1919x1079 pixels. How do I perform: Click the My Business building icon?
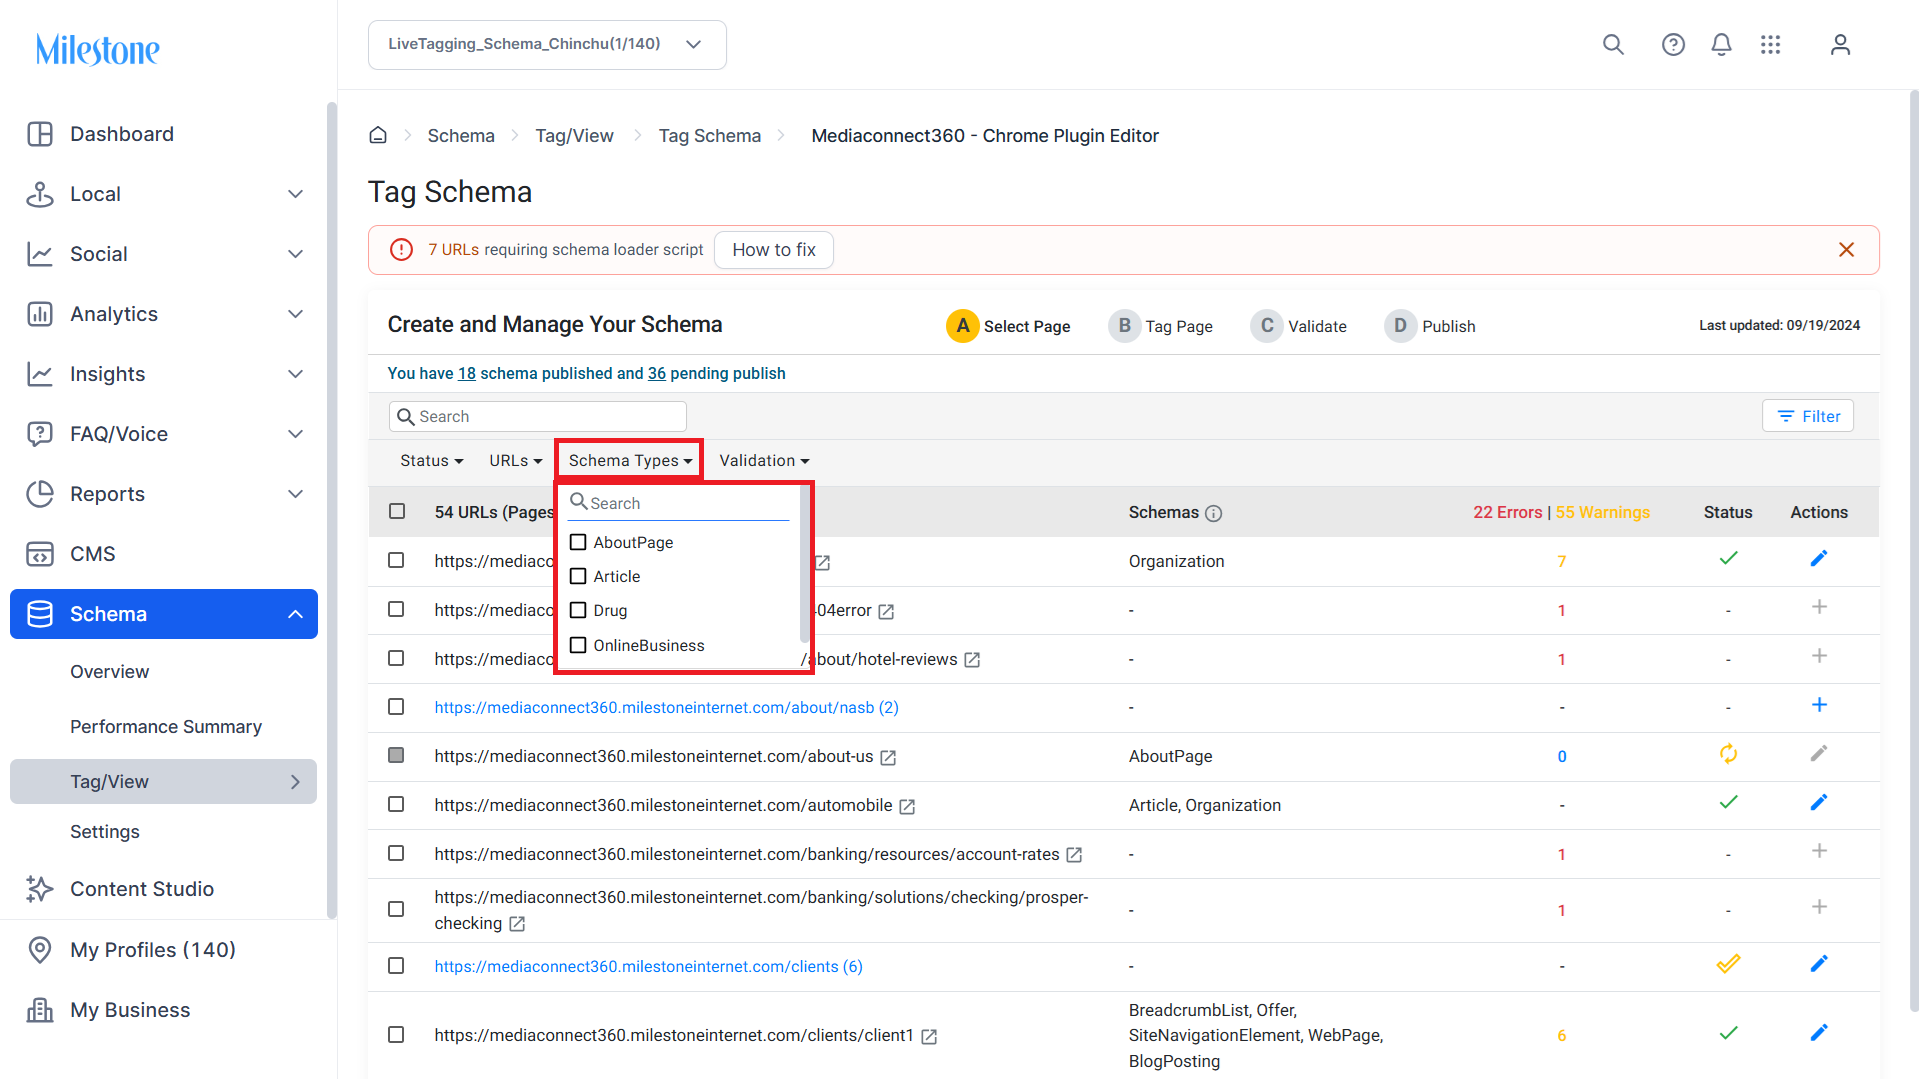coord(40,1010)
